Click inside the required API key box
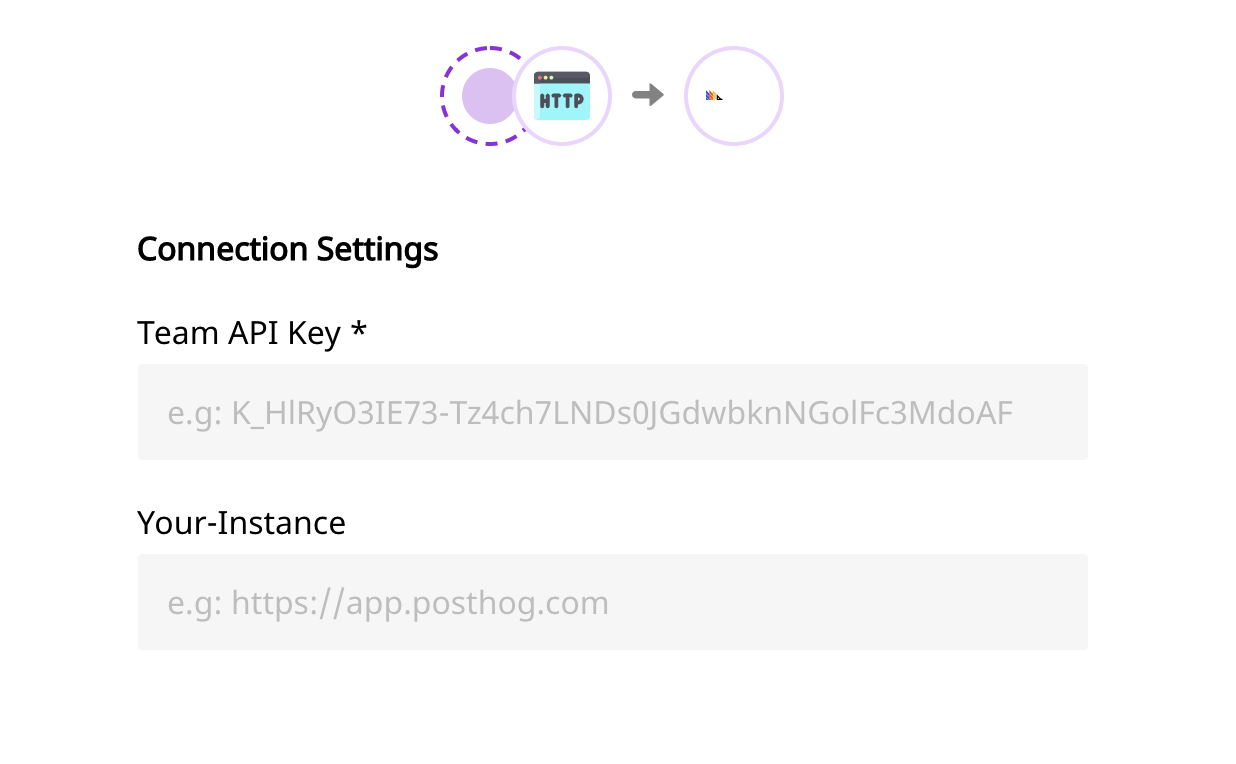 point(612,411)
